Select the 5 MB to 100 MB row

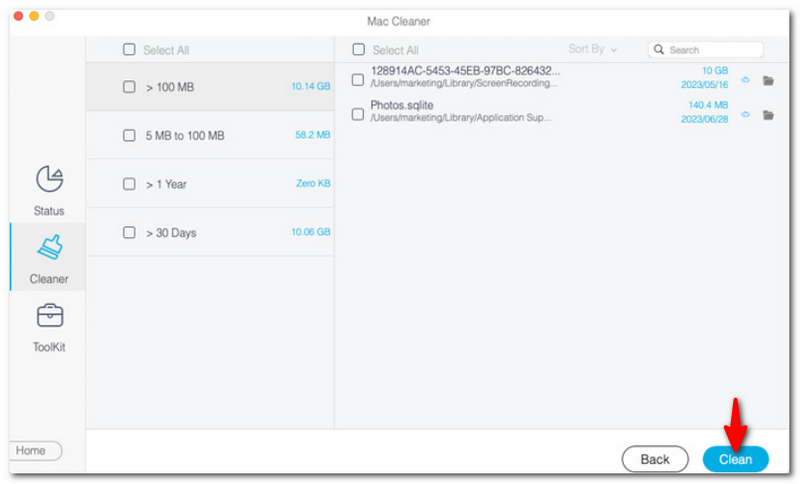210,135
